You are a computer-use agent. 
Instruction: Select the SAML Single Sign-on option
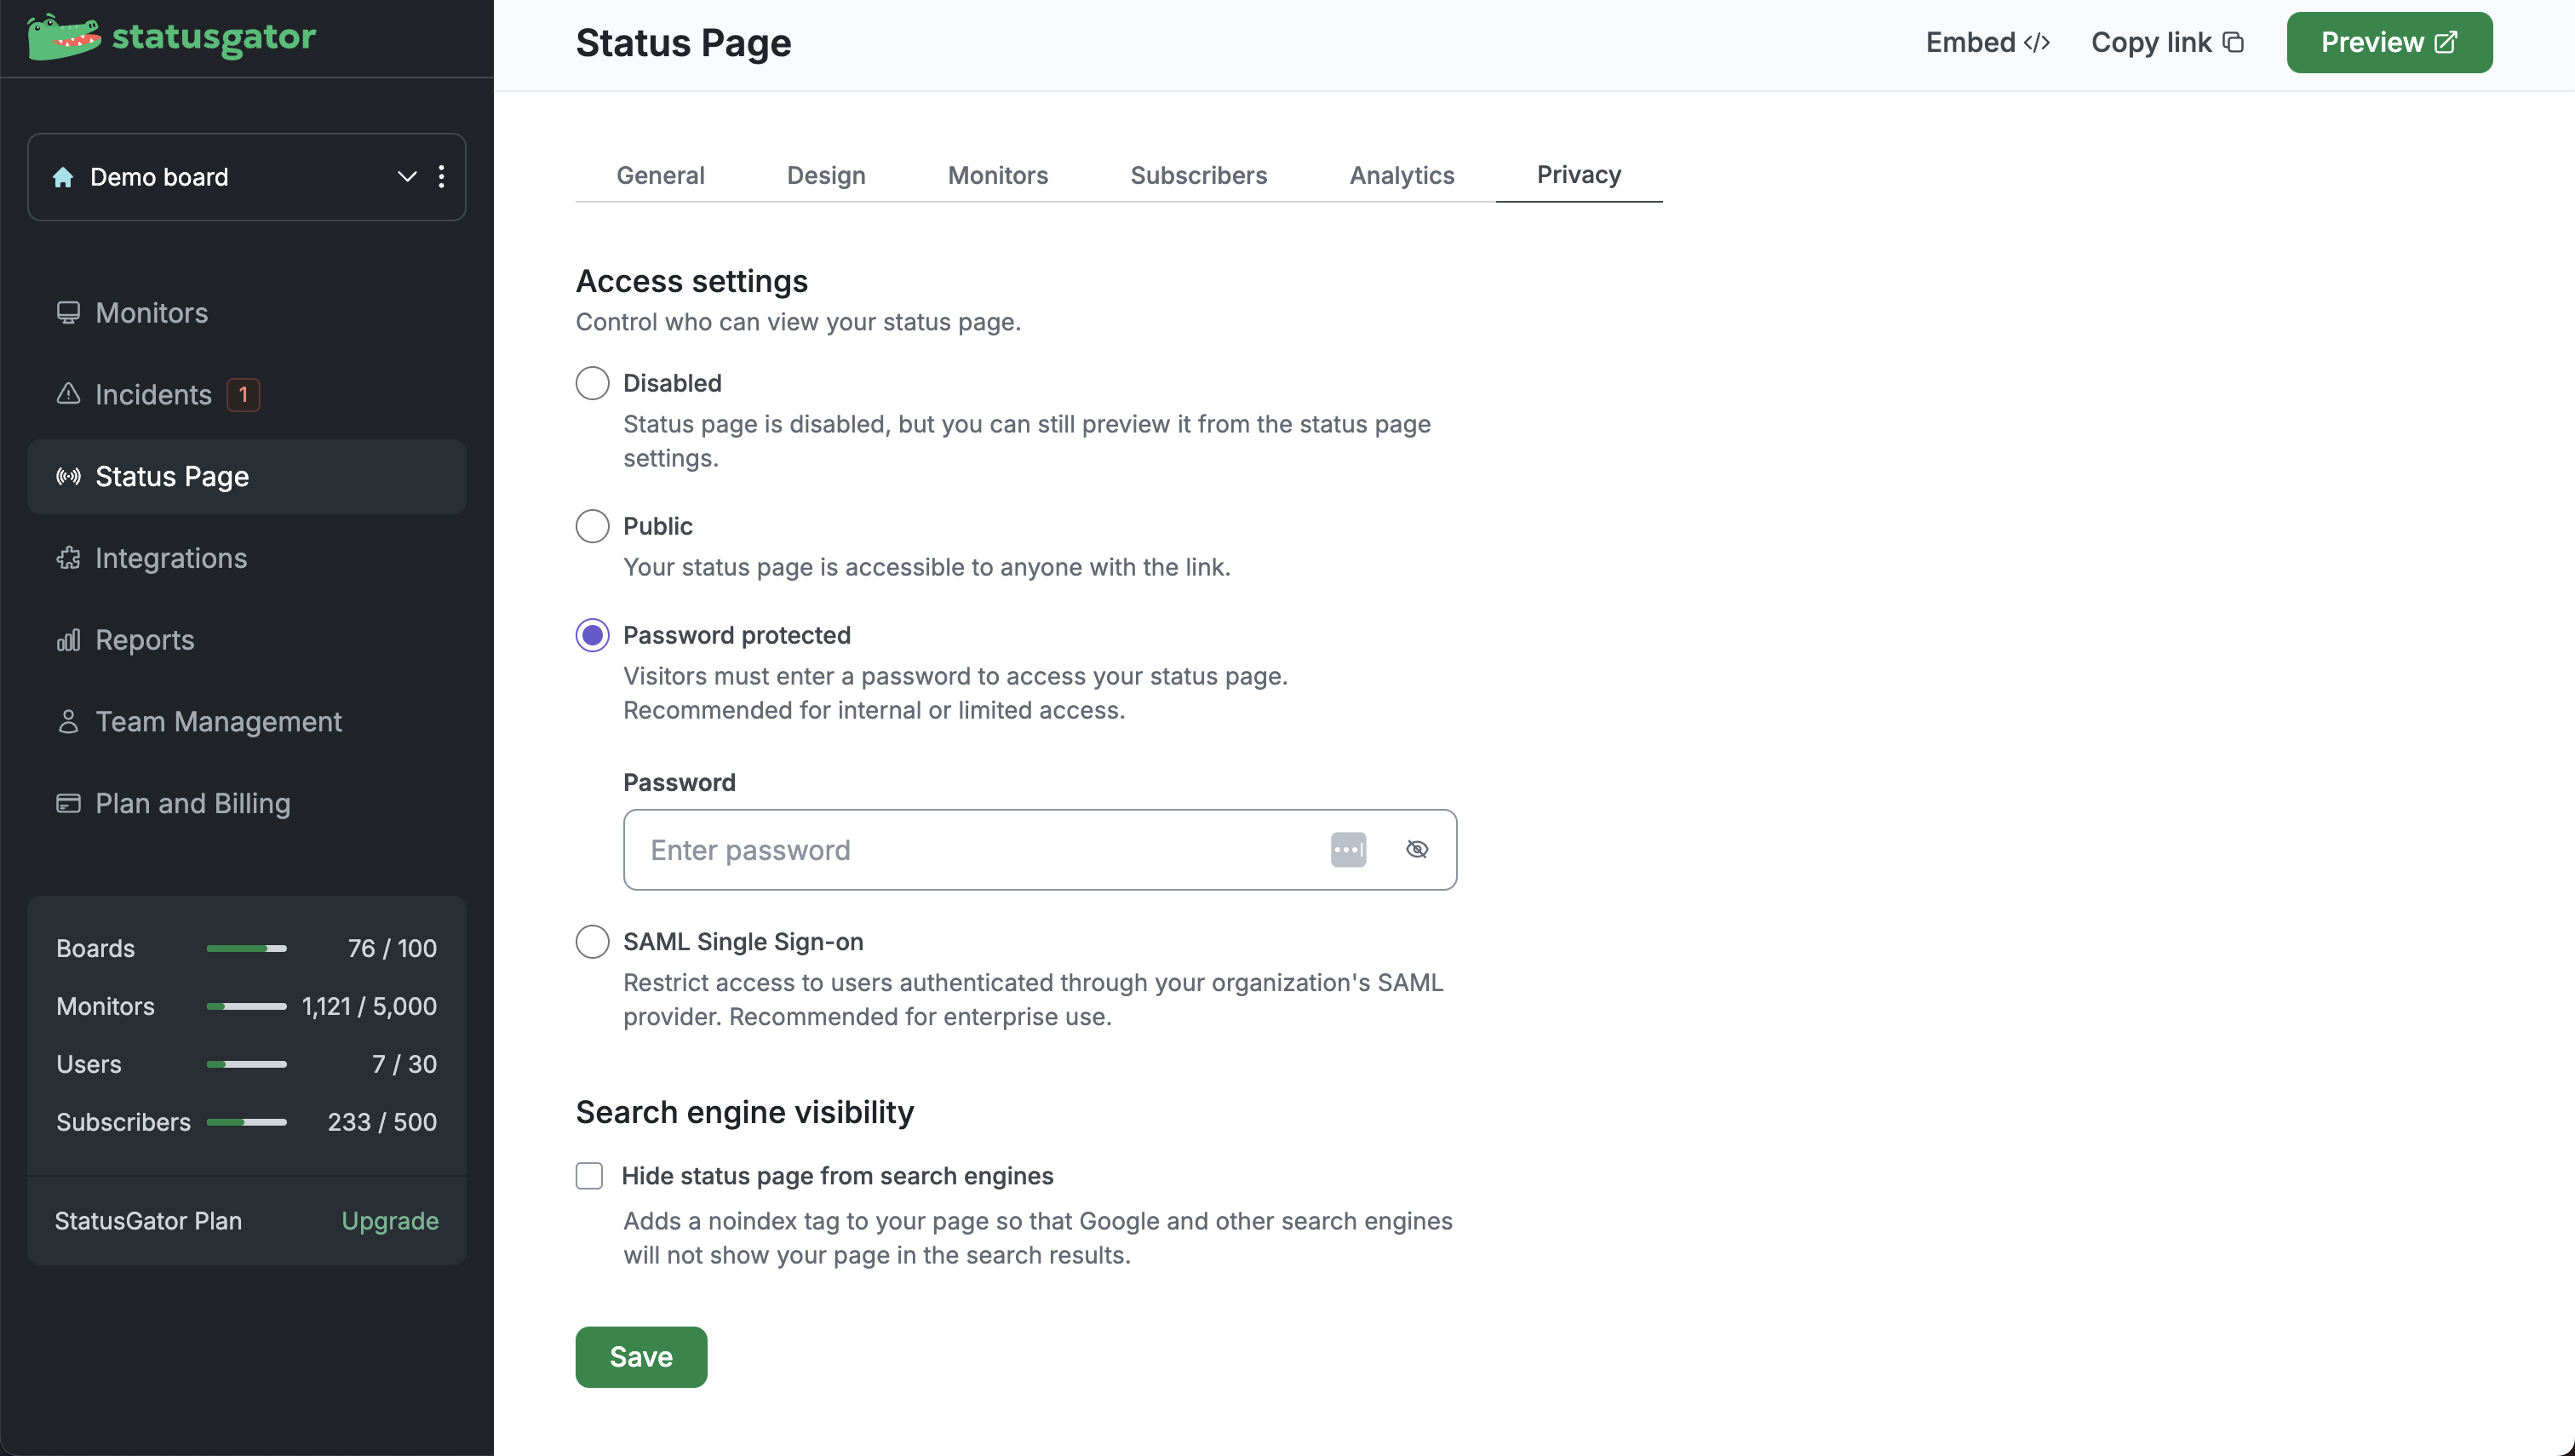point(592,941)
